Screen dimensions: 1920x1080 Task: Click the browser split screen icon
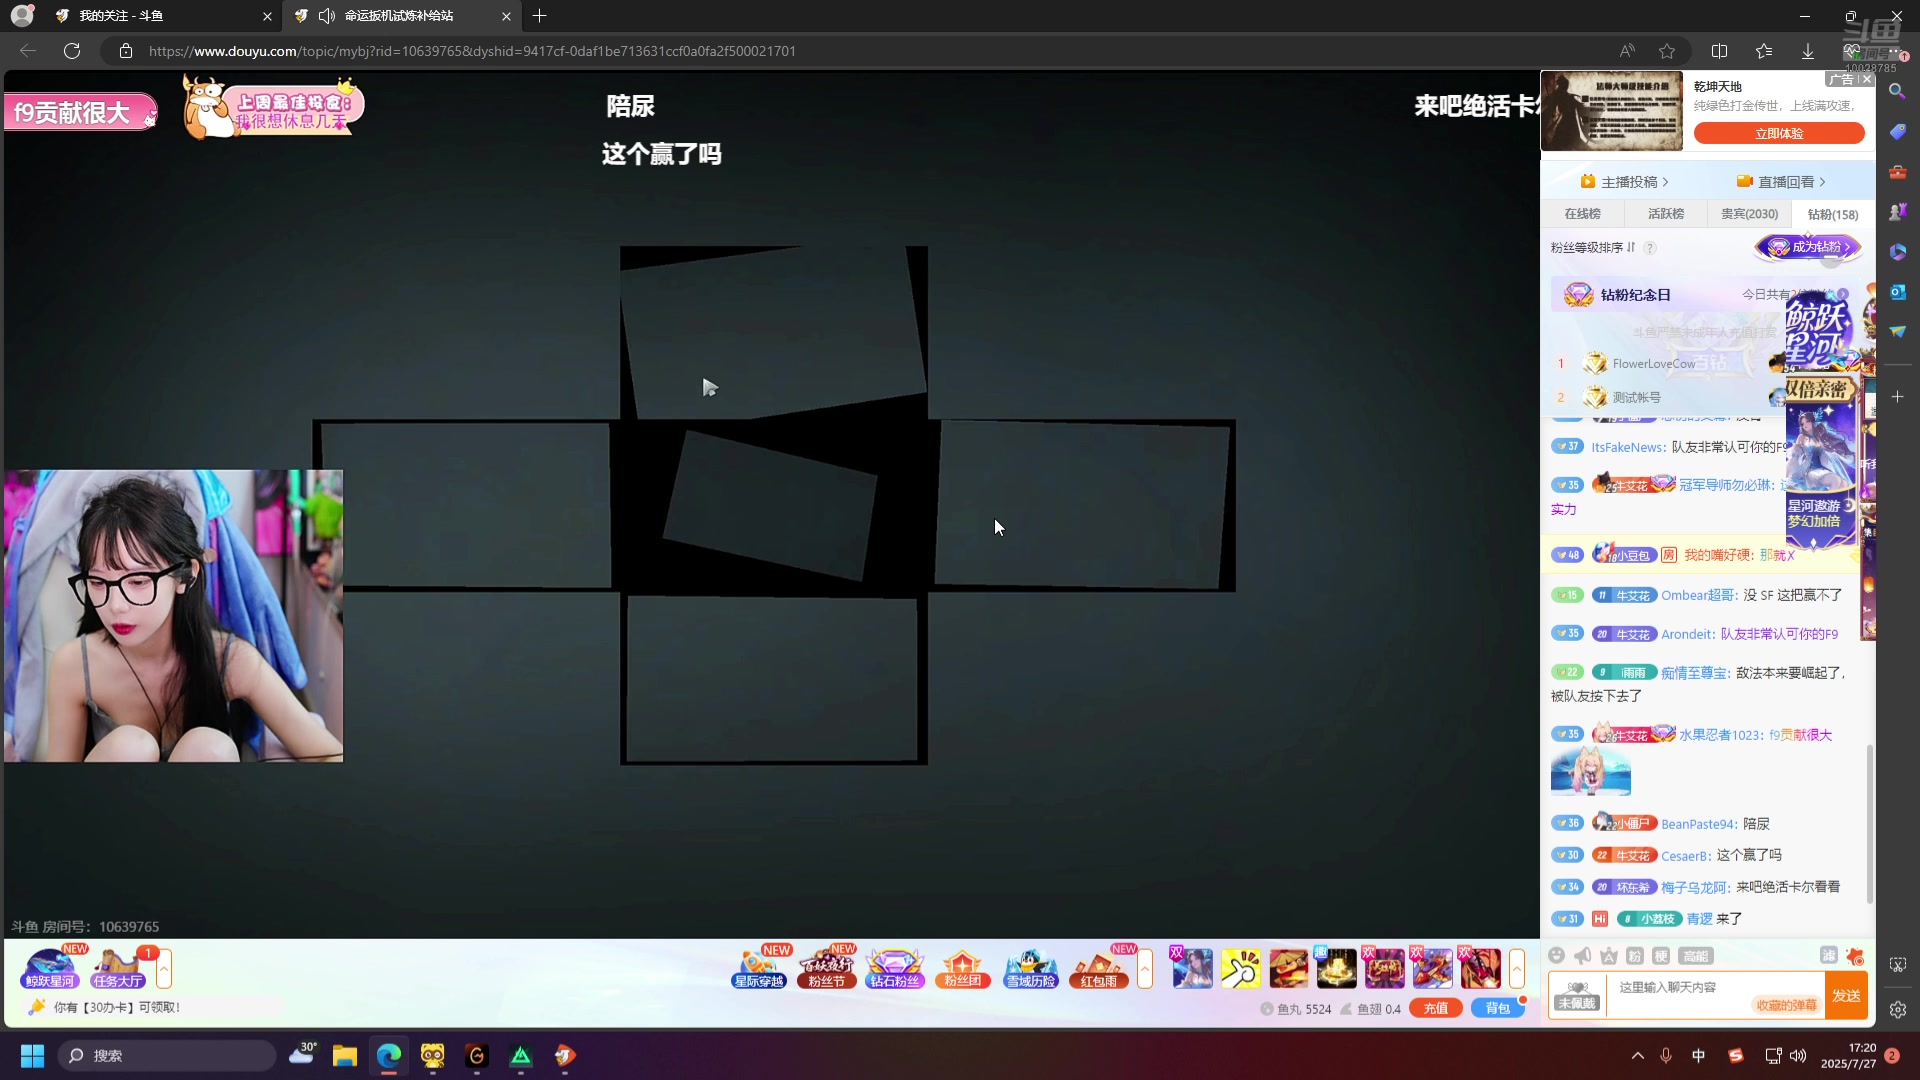(x=1720, y=51)
